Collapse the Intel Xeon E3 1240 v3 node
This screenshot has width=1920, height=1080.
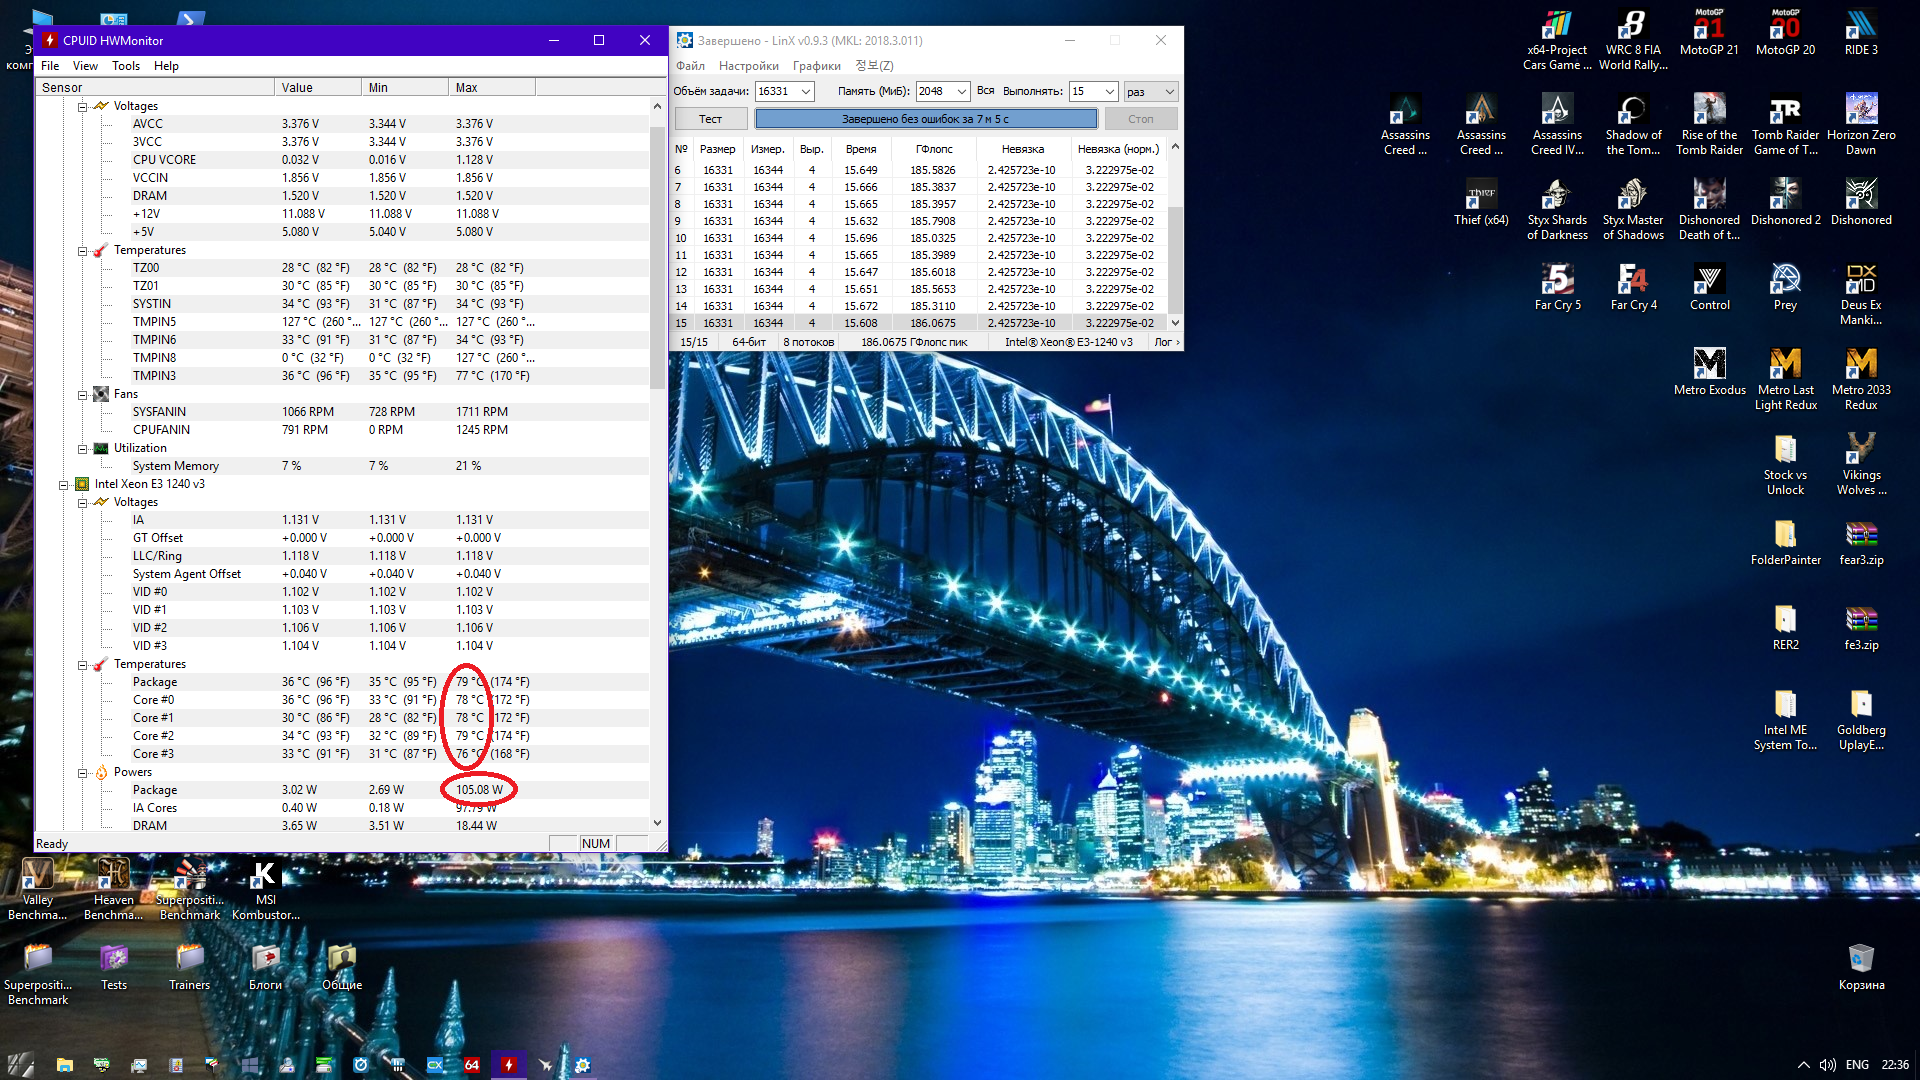point(64,484)
